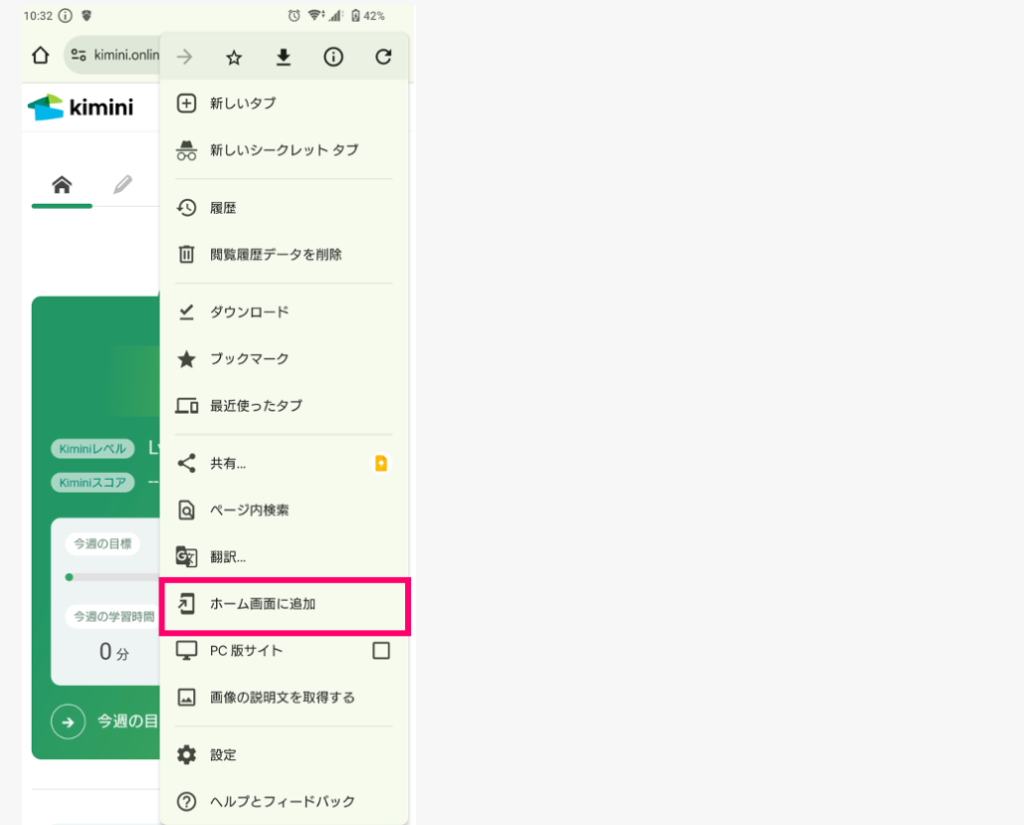This screenshot has height=825, width=1024.
Task: Open 翻訳... menu entry
Action: click(x=227, y=557)
